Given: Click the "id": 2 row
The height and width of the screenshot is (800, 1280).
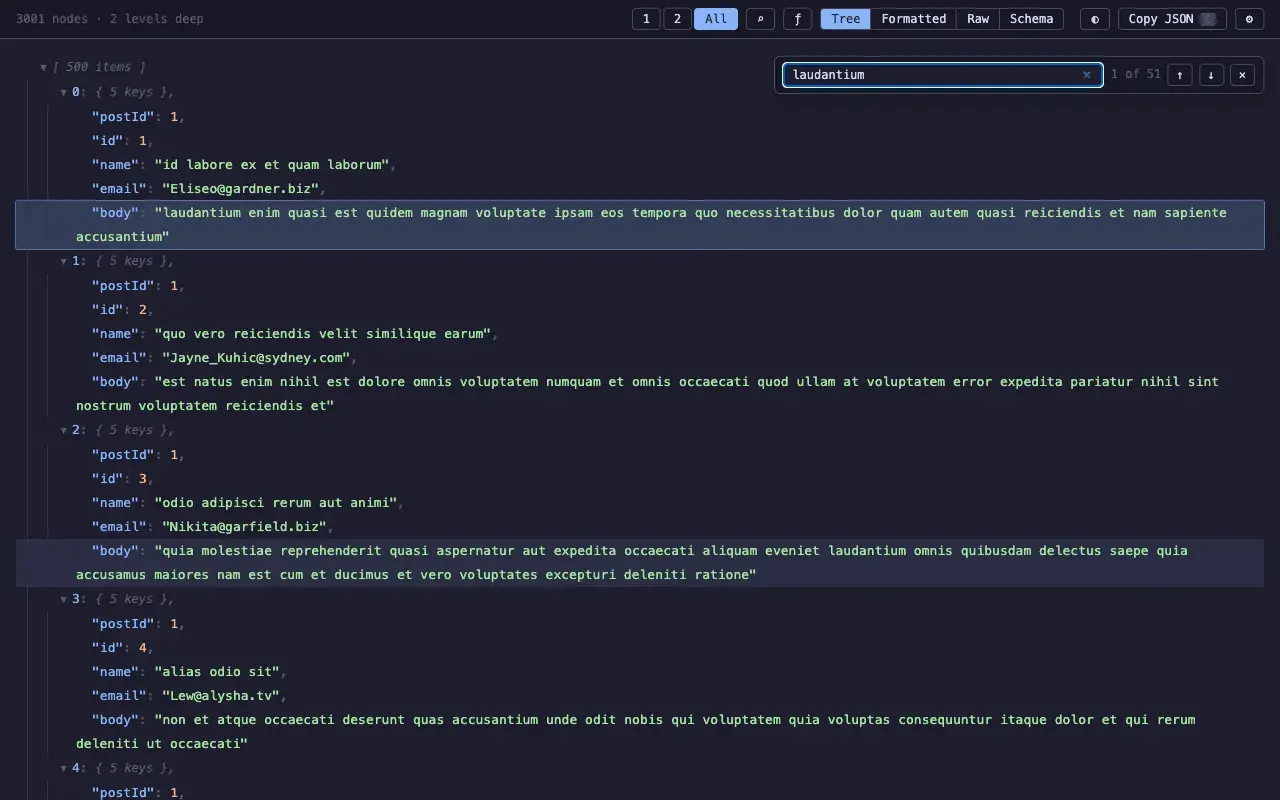Looking at the screenshot, I should point(640,310).
